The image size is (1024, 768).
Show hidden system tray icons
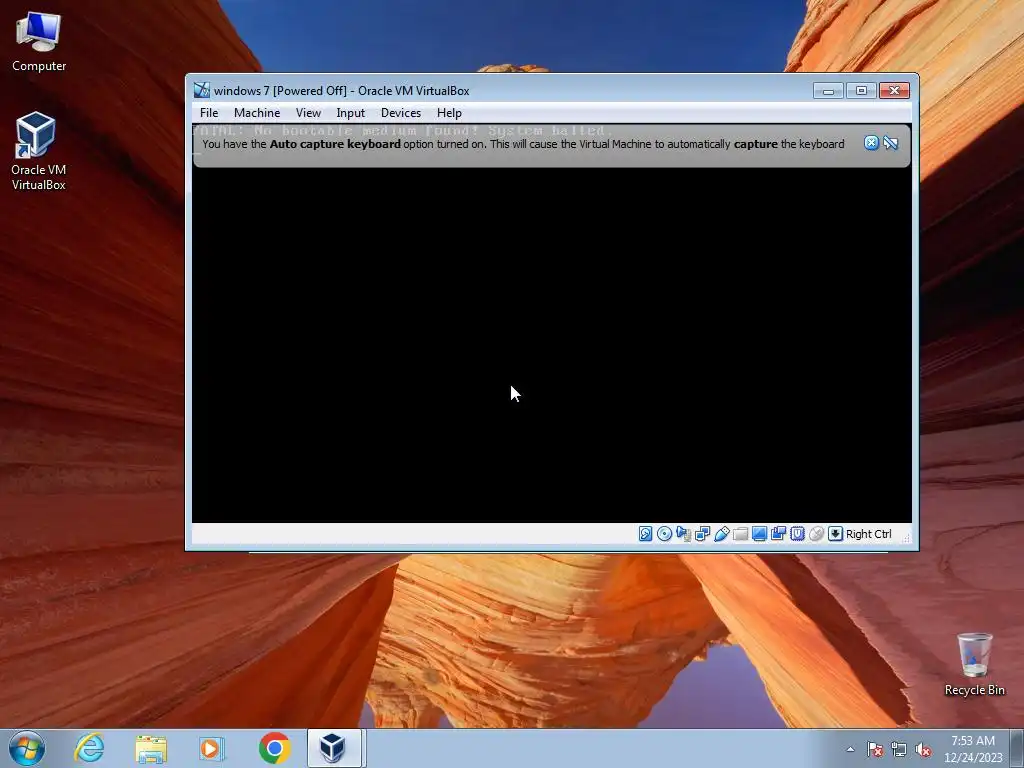point(850,749)
